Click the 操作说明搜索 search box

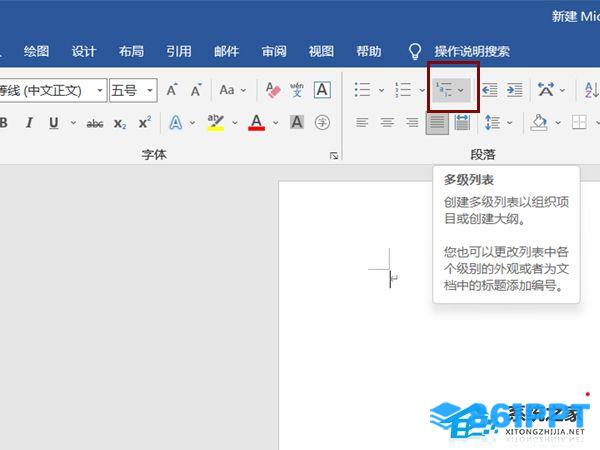point(472,51)
